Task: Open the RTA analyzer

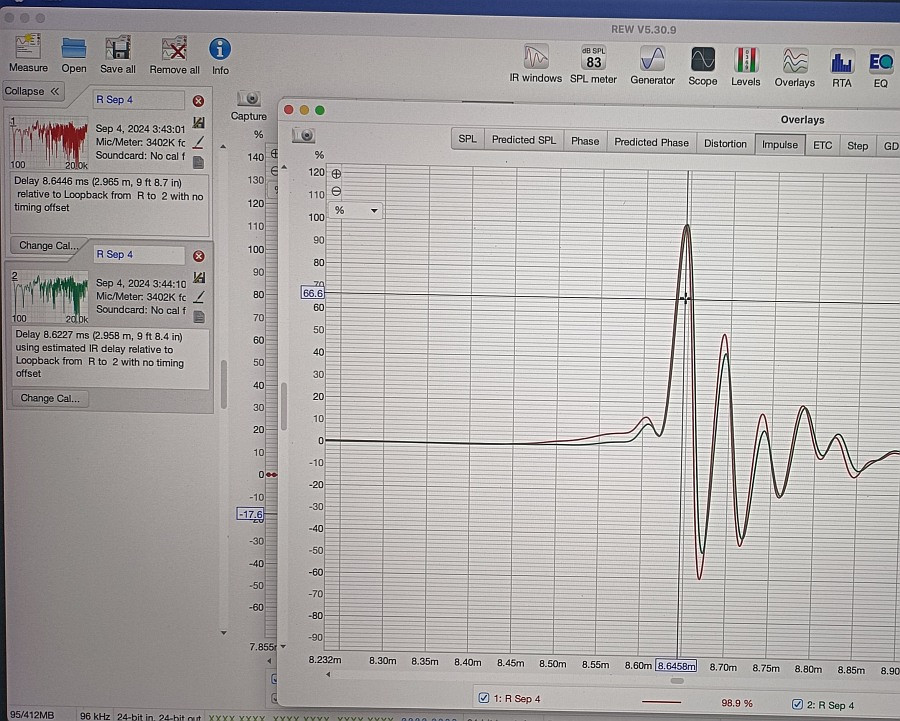Action: (x=841, y=68)
